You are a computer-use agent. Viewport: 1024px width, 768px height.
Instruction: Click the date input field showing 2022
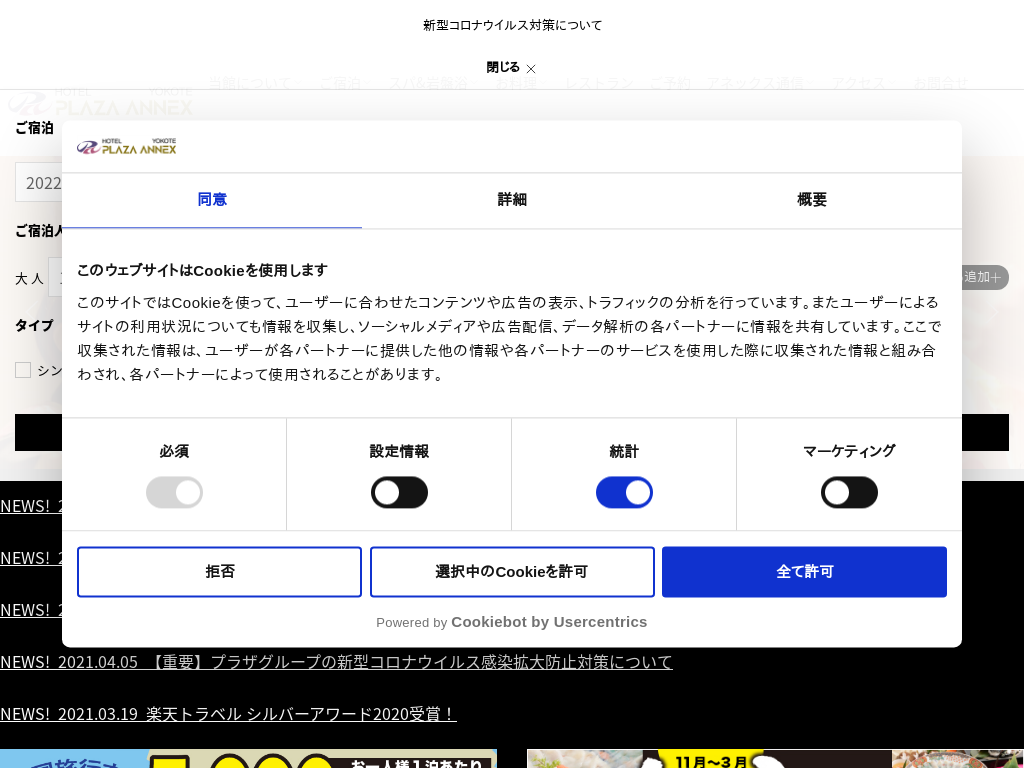point(39,182)
